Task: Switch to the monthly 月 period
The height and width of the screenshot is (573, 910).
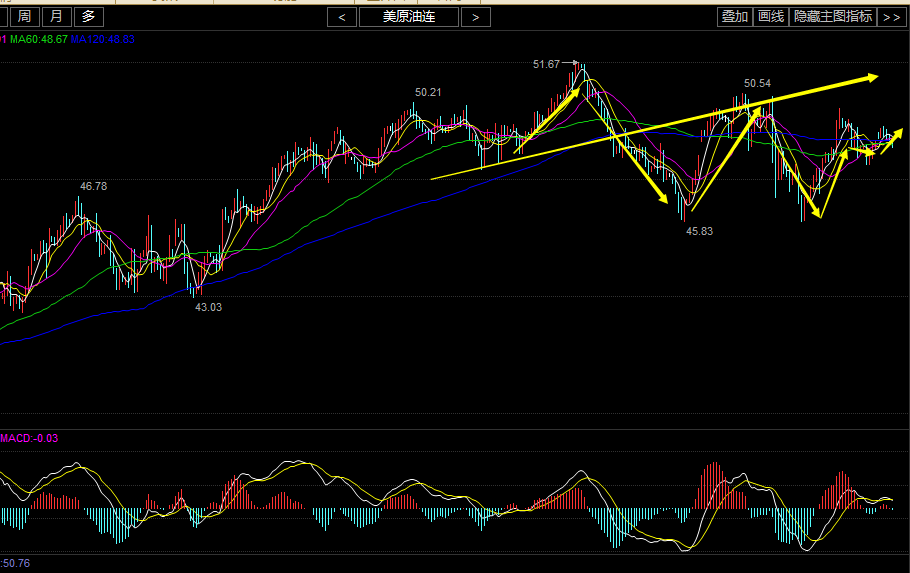Action: [x=57, y=16]
